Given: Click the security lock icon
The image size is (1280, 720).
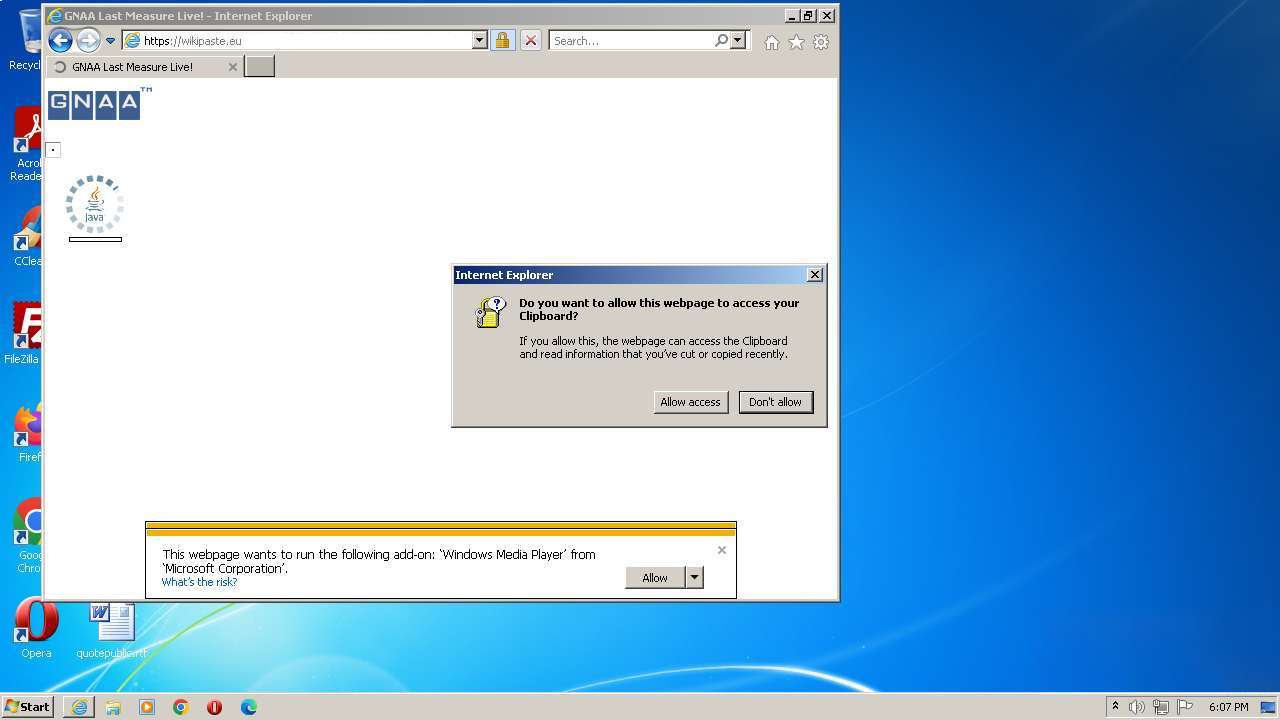Looking at the screenshot, I should pyautogui.click(x=502, y=41).
